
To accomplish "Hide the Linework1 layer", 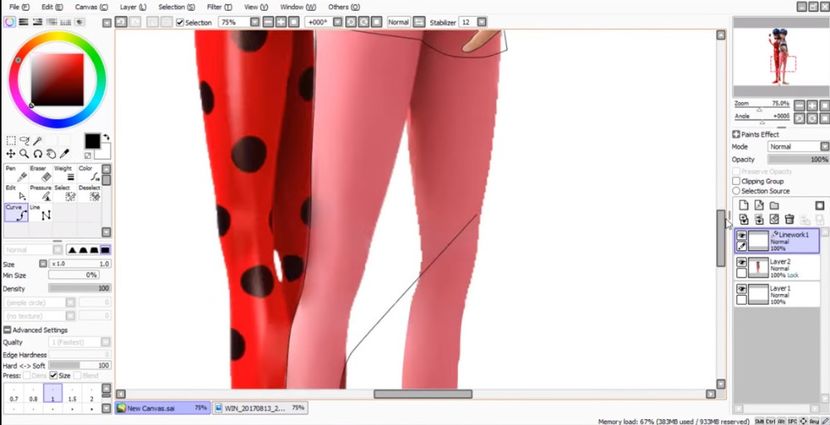I will tap(742, 236).
